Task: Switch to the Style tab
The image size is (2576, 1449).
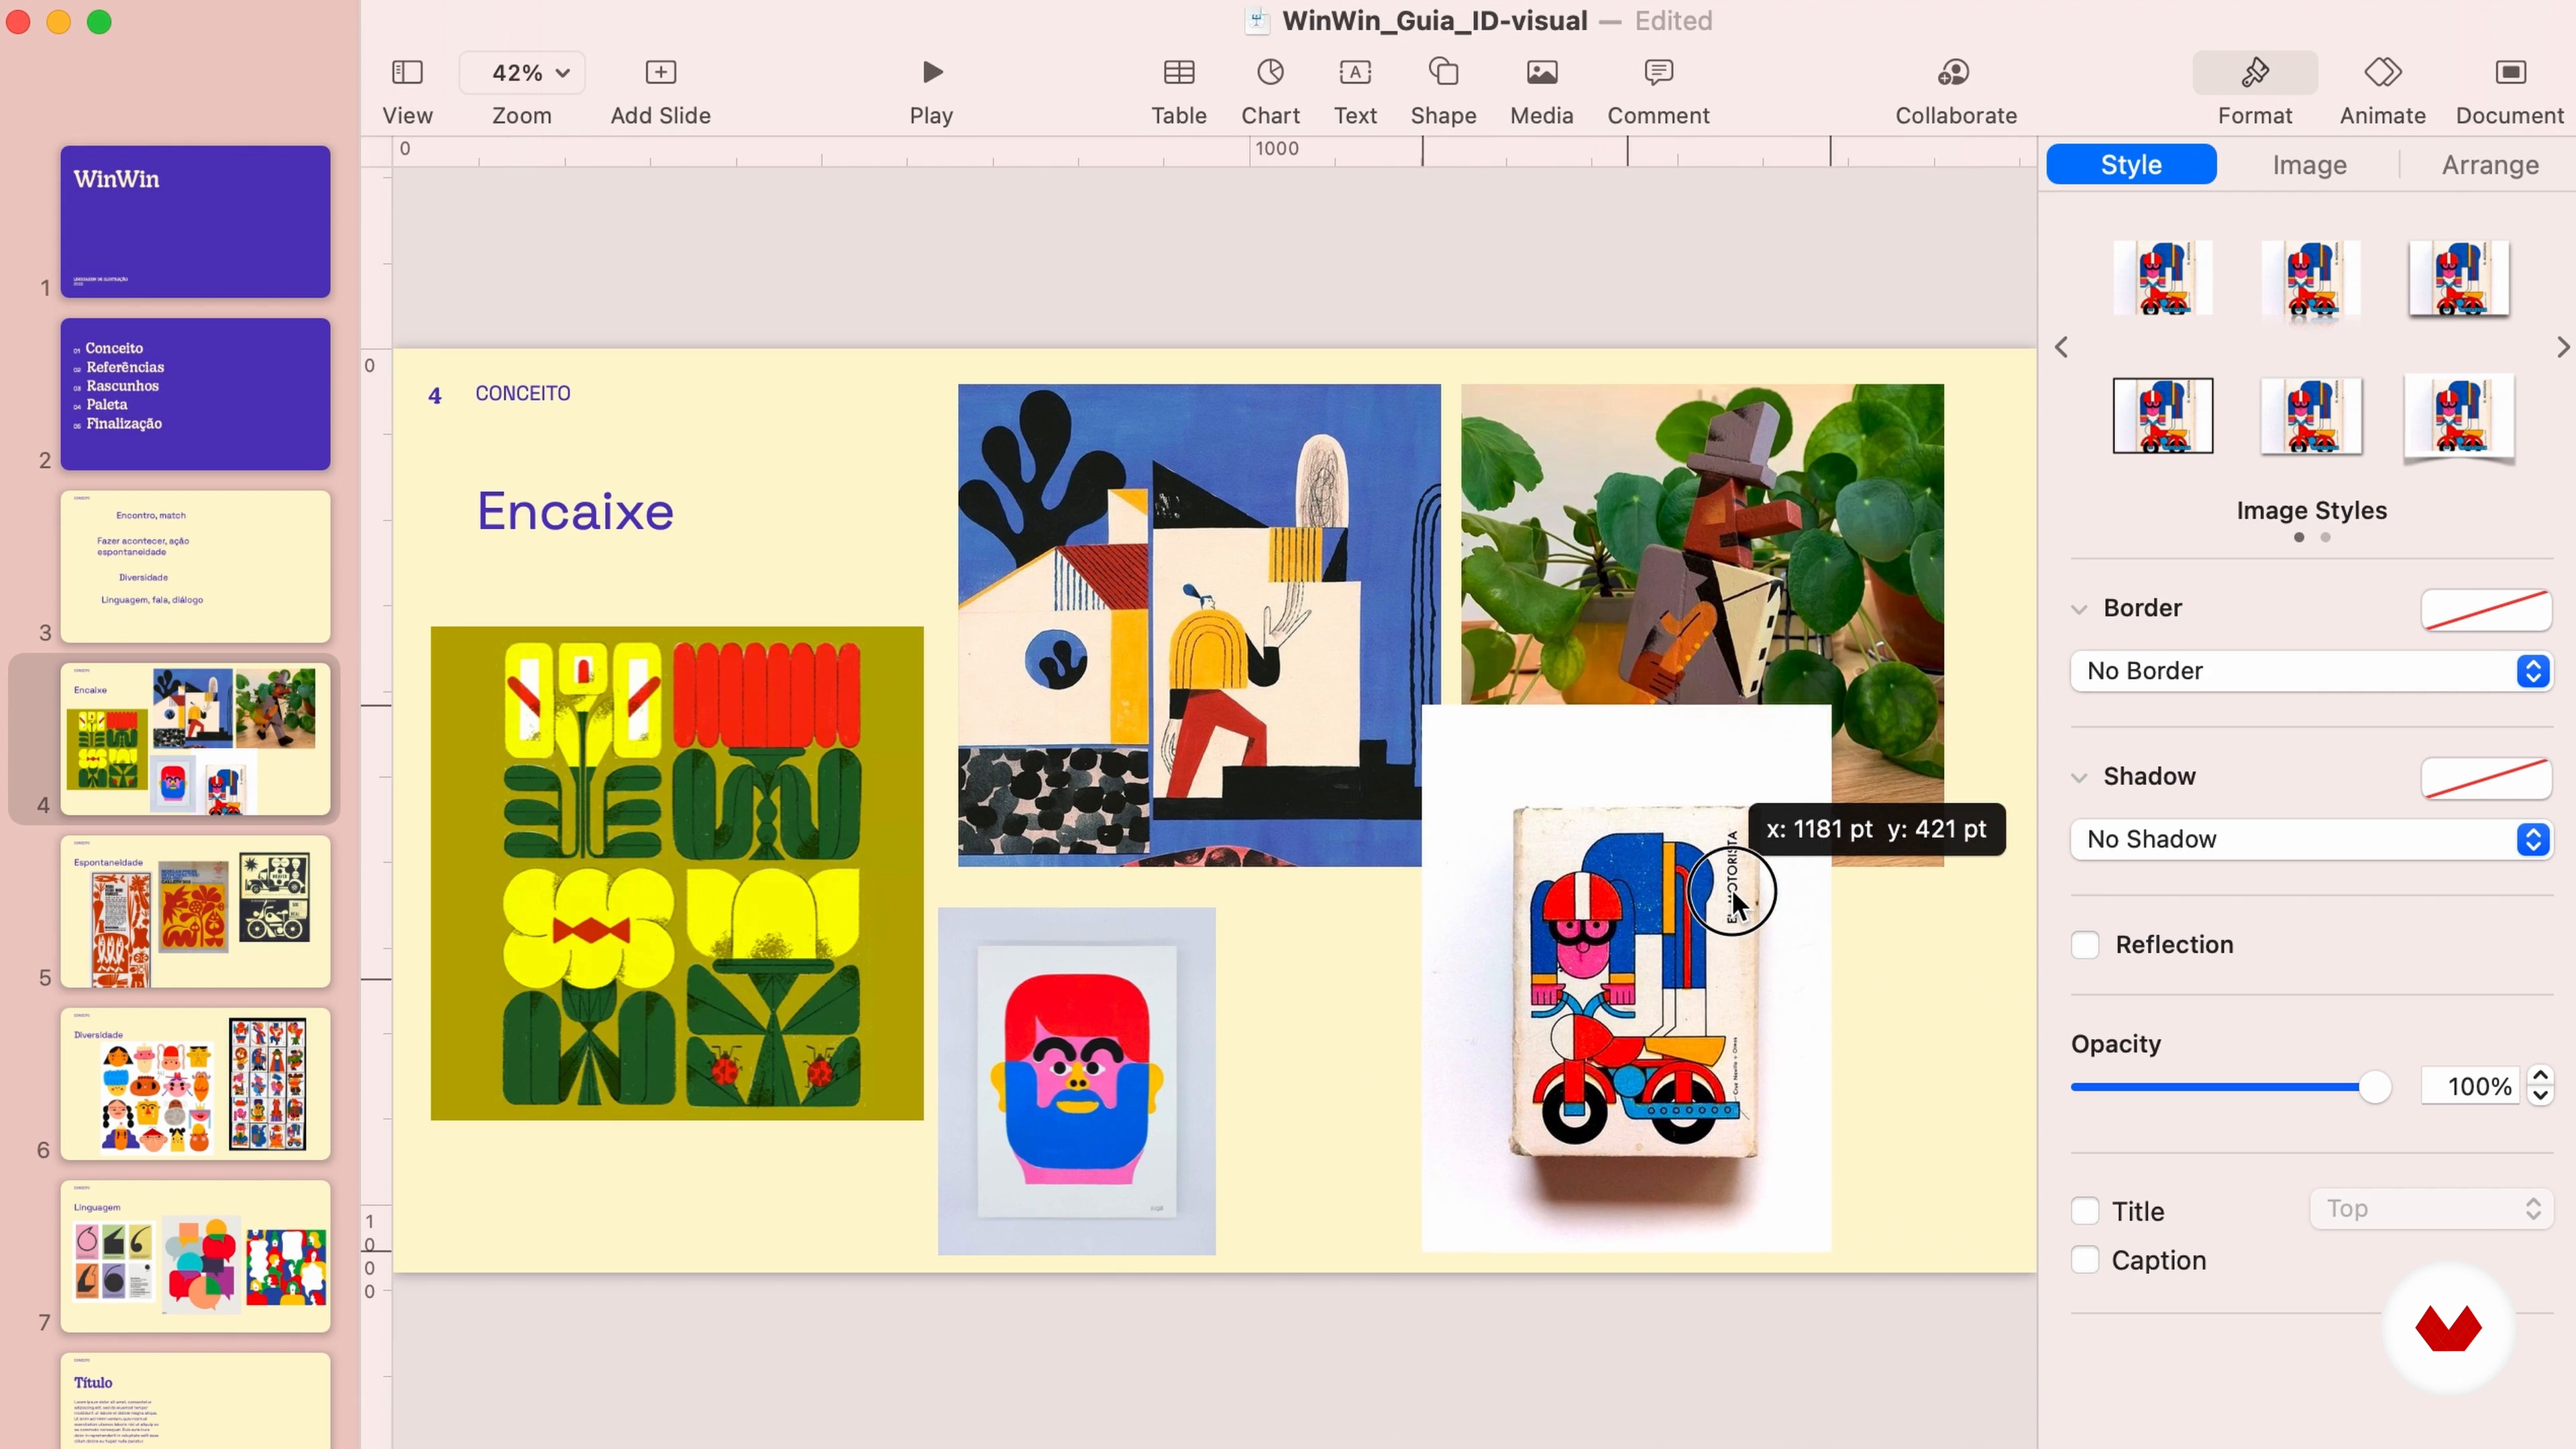Action: click(x=2131, y=165)
